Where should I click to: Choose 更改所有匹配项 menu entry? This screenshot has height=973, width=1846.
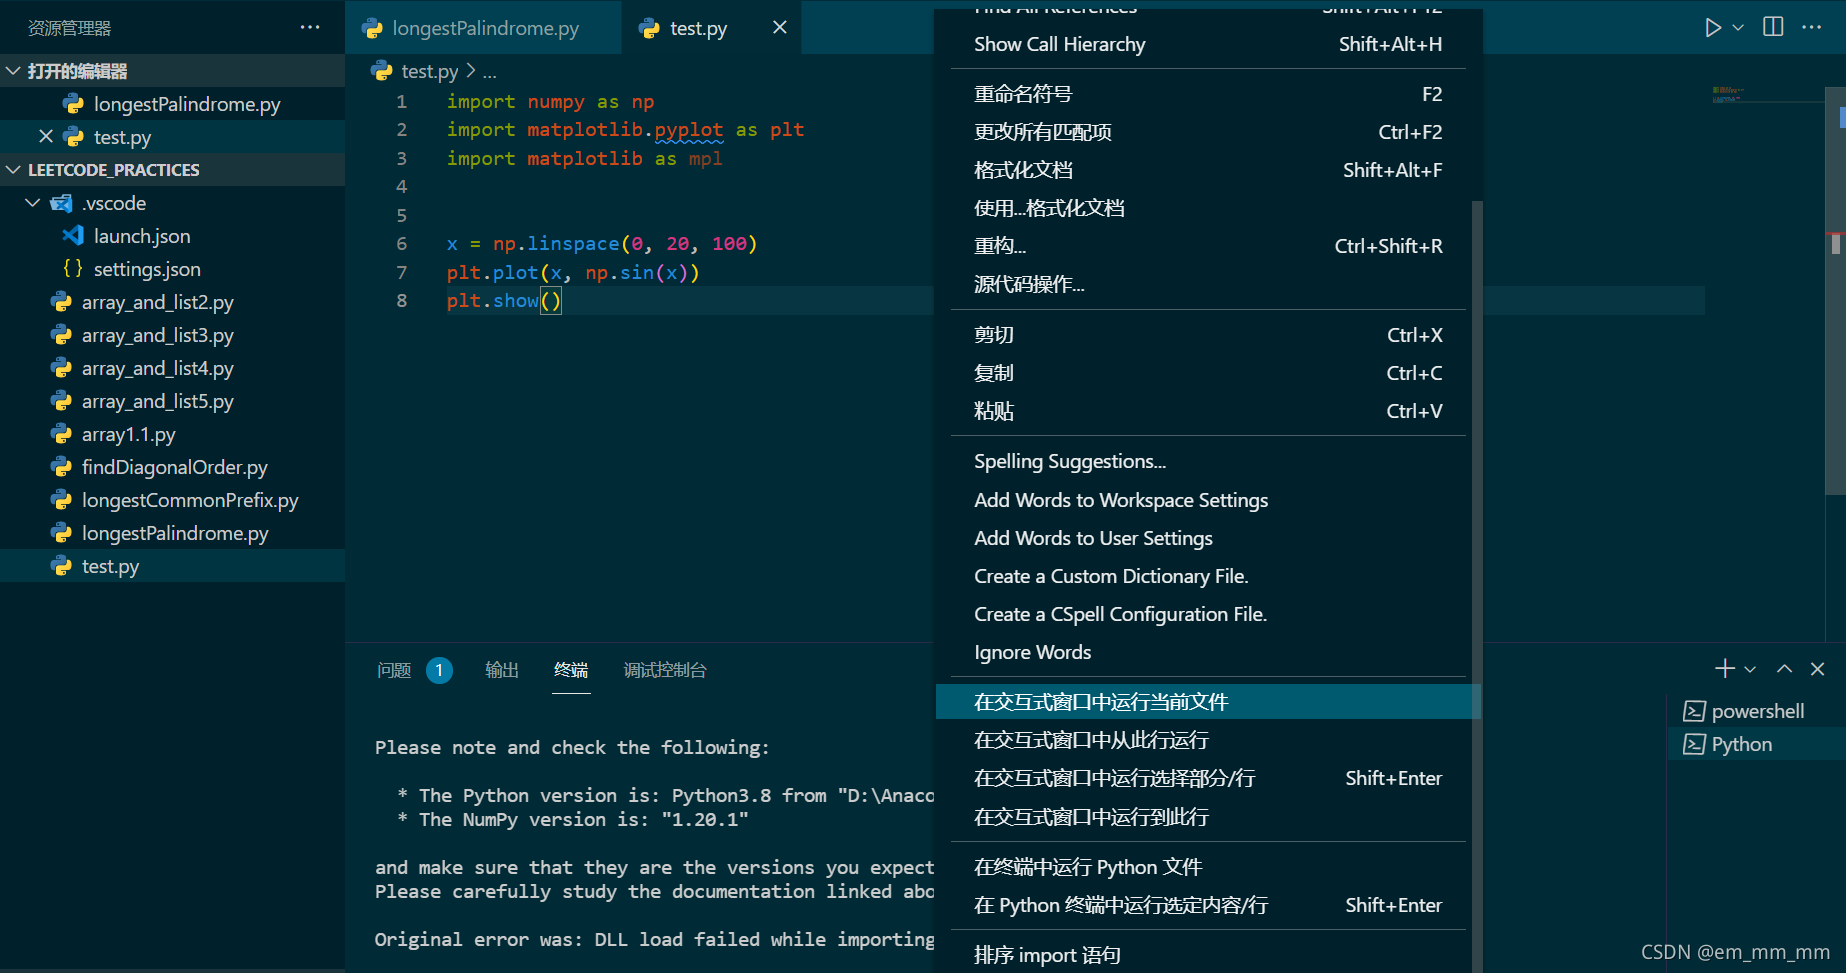click(x=1208, y=132)
